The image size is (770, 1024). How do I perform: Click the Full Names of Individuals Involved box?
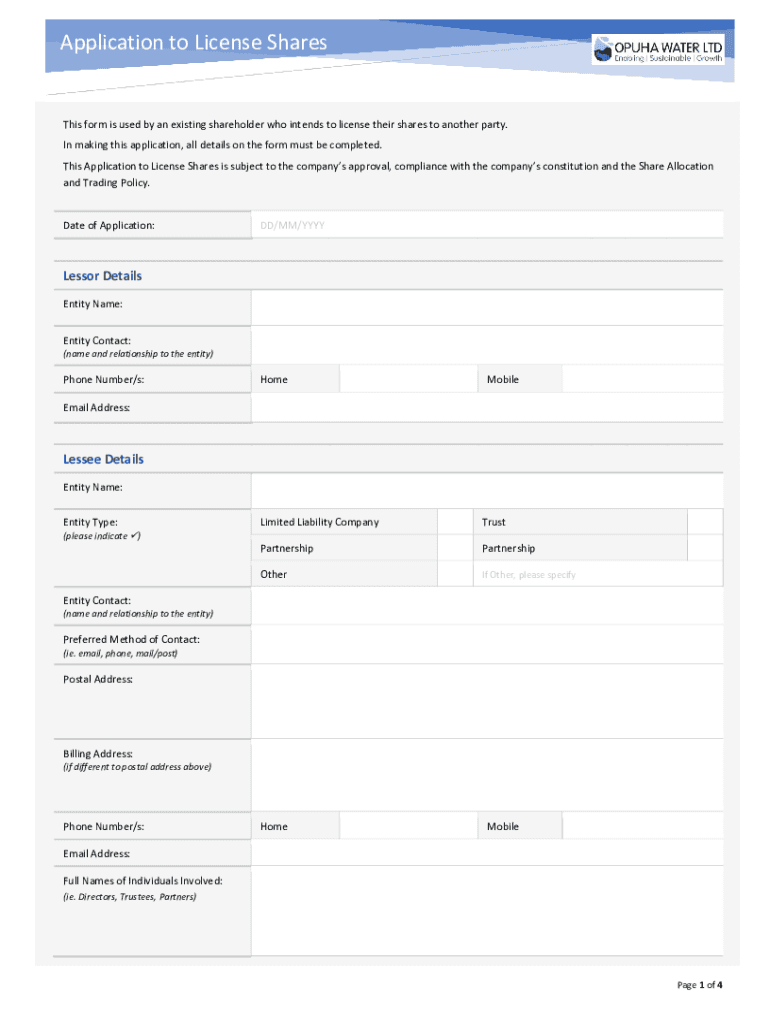coord(486,912)
